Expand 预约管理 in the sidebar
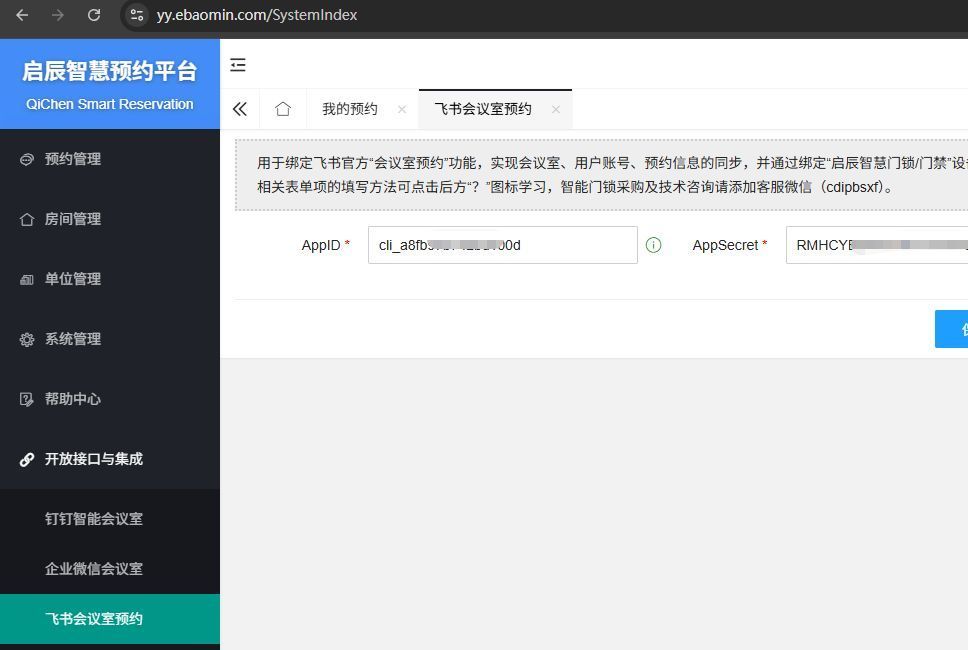The width and height of the screenshot is (968, 650). [x=110, y=159]
